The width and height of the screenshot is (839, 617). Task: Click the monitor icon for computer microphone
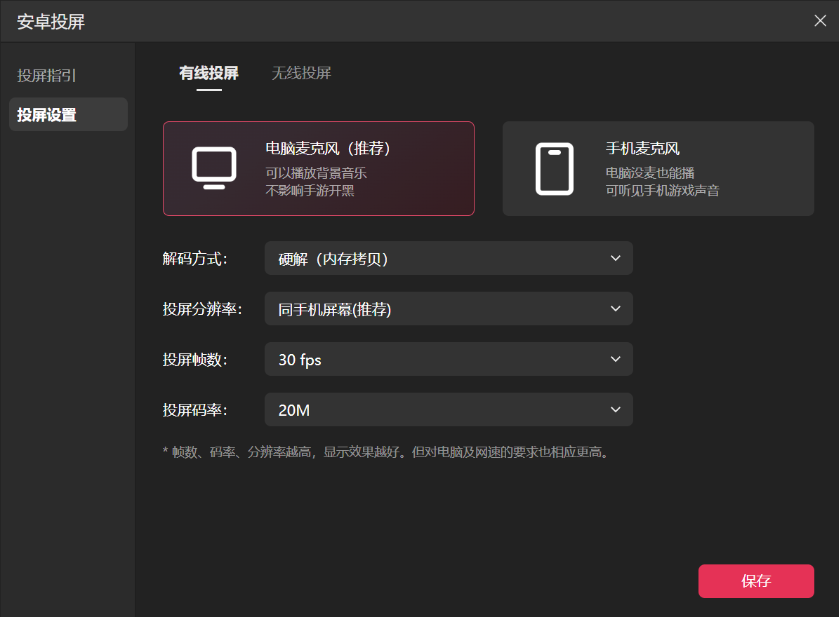(213, 168)
